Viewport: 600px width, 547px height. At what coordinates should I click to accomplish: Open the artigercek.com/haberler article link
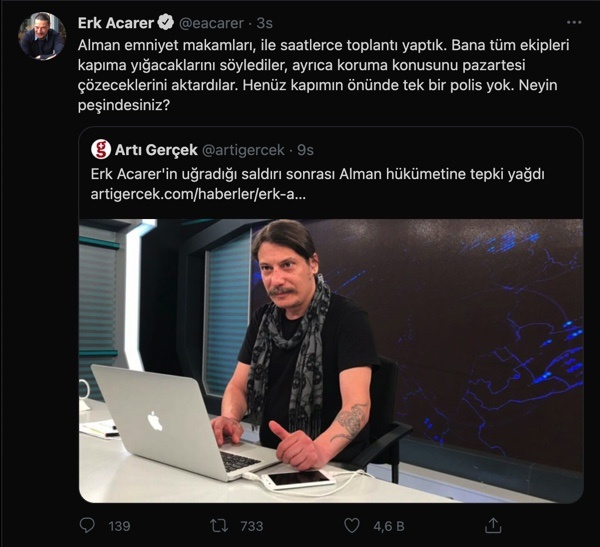coord(198,194)
